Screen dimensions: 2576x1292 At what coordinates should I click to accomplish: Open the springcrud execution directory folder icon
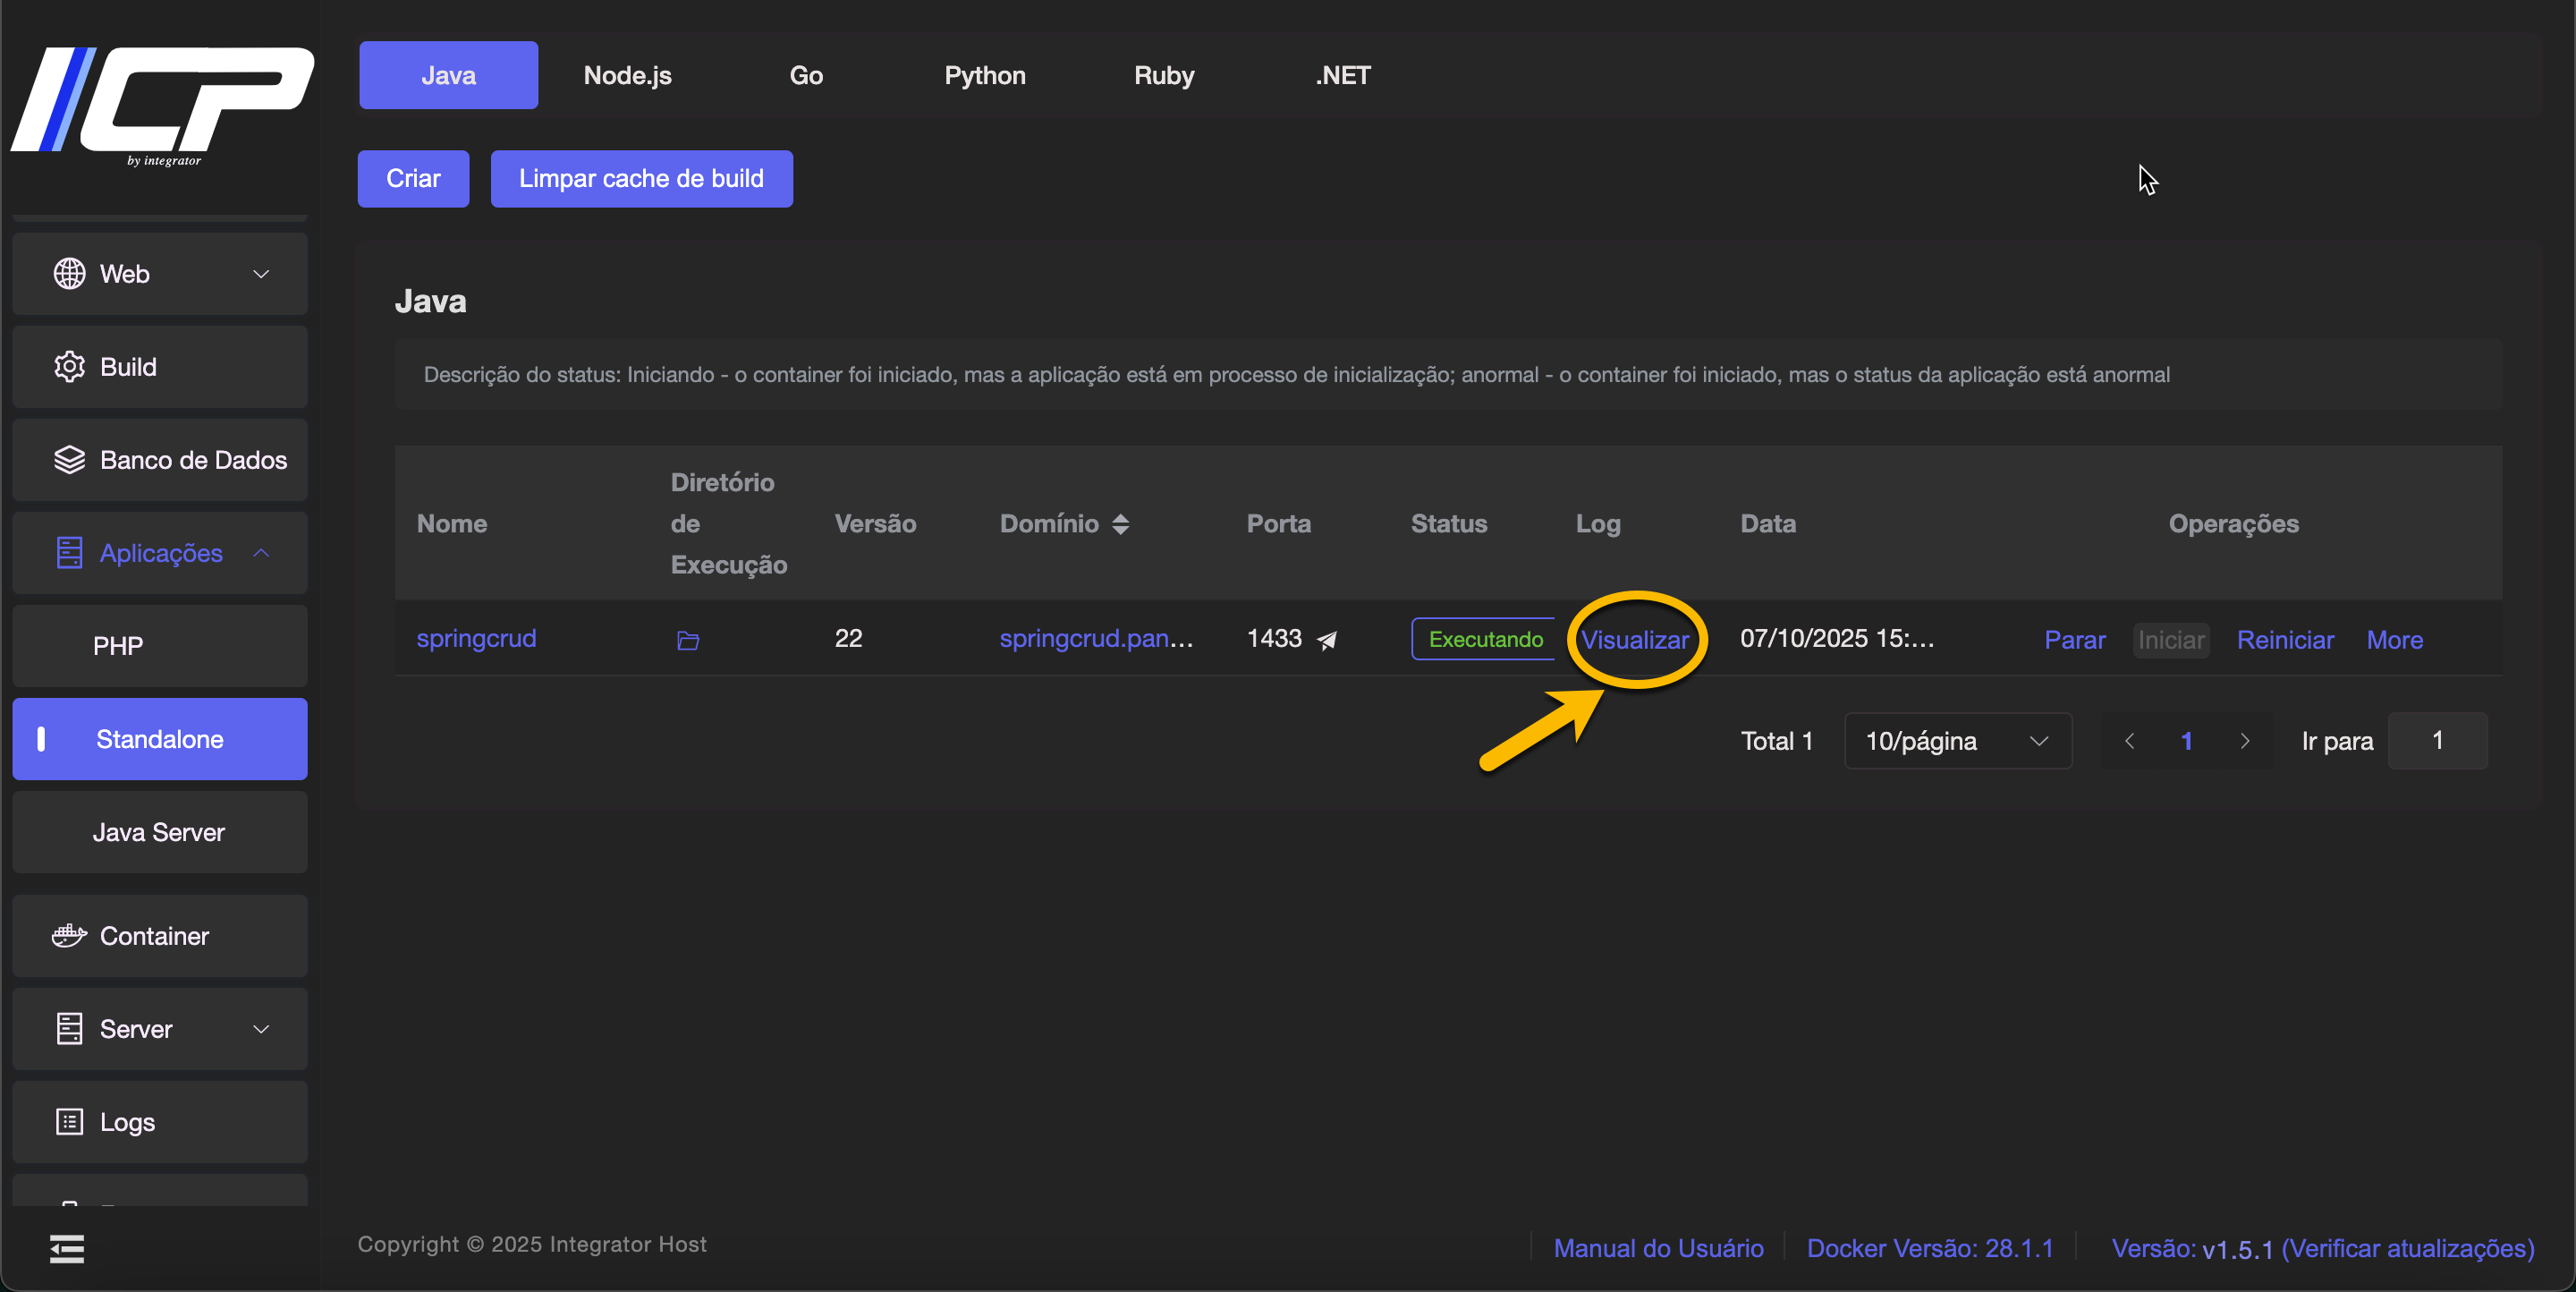coord(687,640)
